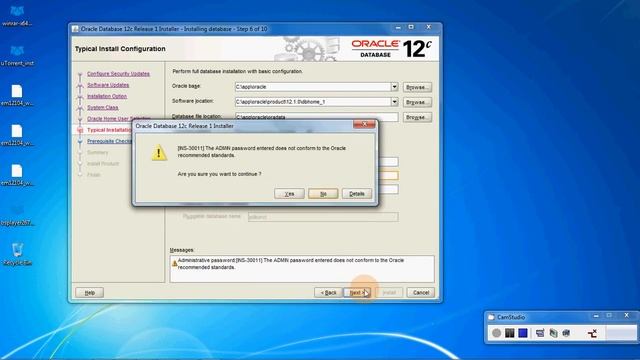Go to Installation Option step
640x360 pixels.
[x=107, y=96]
